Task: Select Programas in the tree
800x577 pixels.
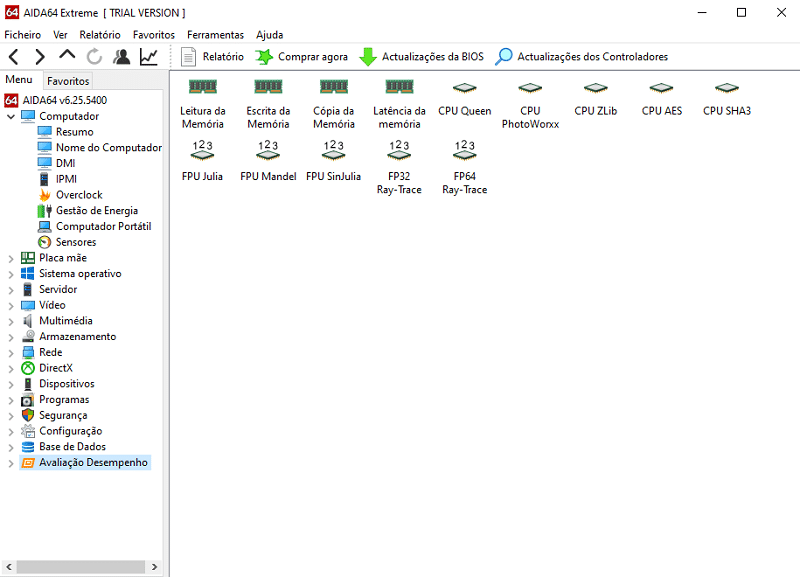Action: tap(64, 399)
